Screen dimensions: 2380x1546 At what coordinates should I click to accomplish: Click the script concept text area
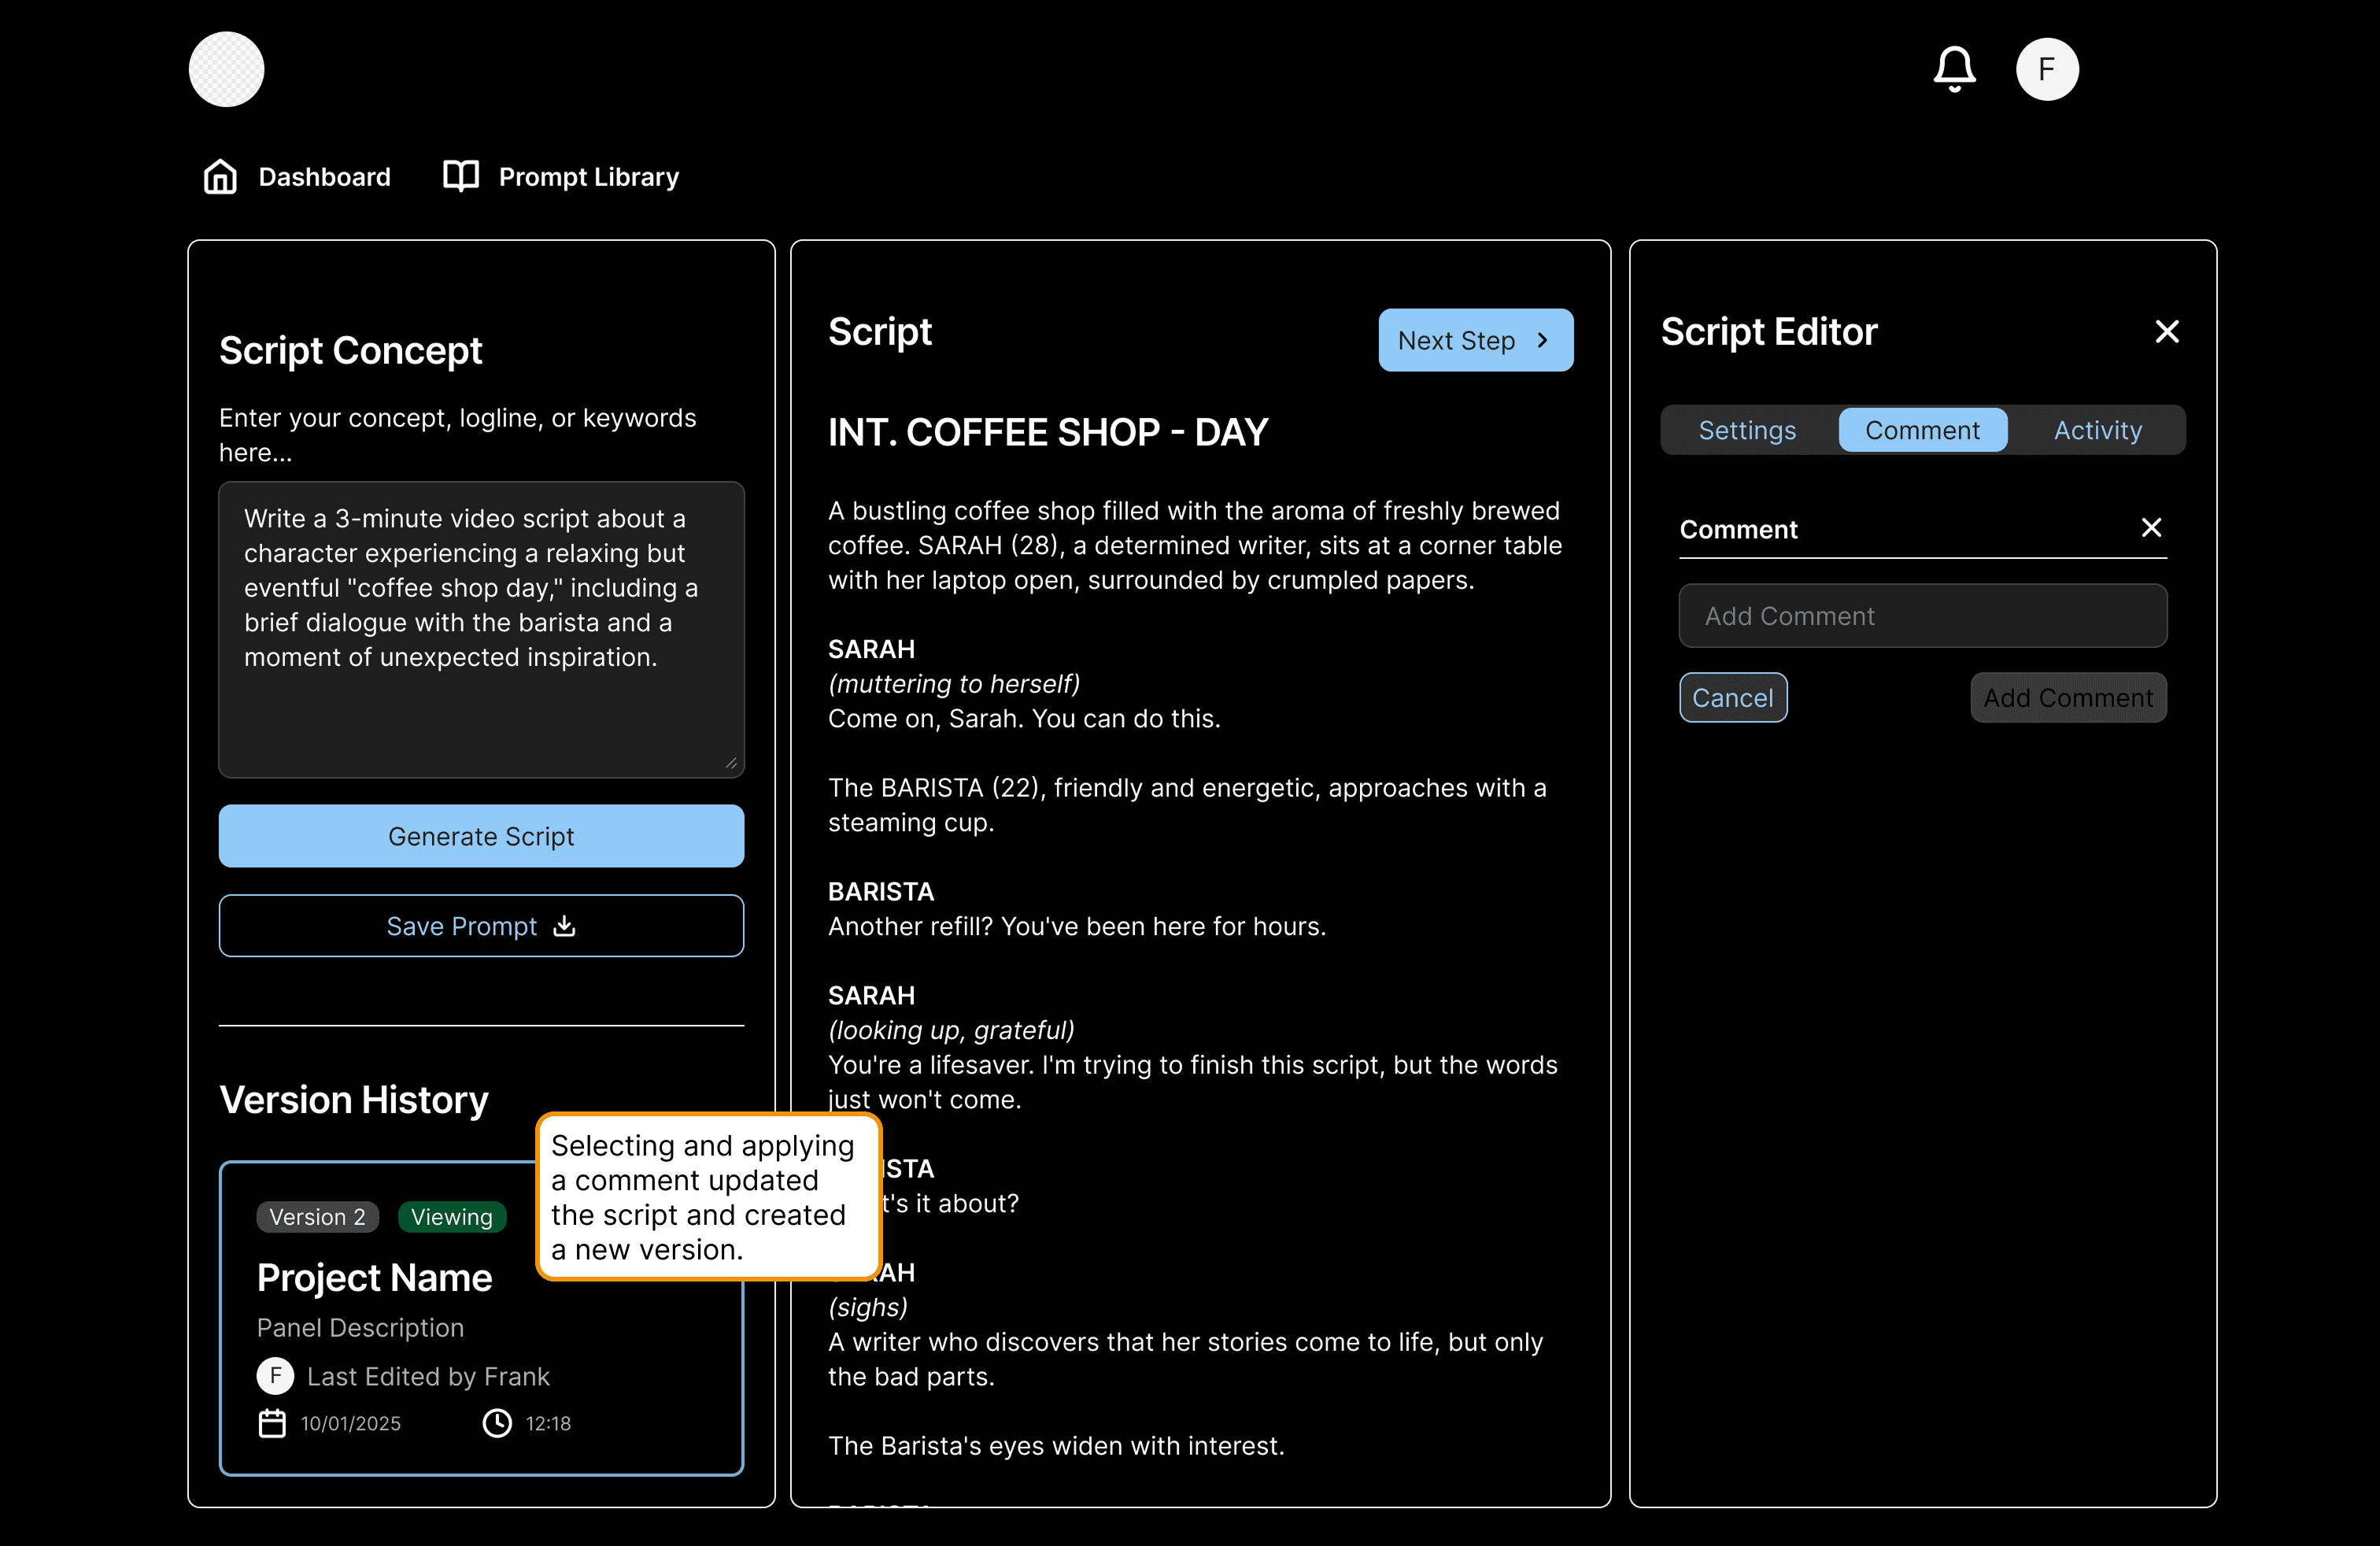tap(481, 630)
